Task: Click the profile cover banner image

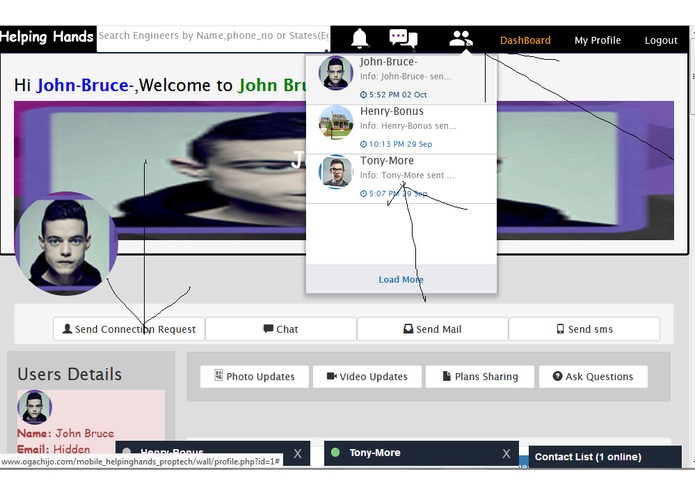Action: point(344,171)
